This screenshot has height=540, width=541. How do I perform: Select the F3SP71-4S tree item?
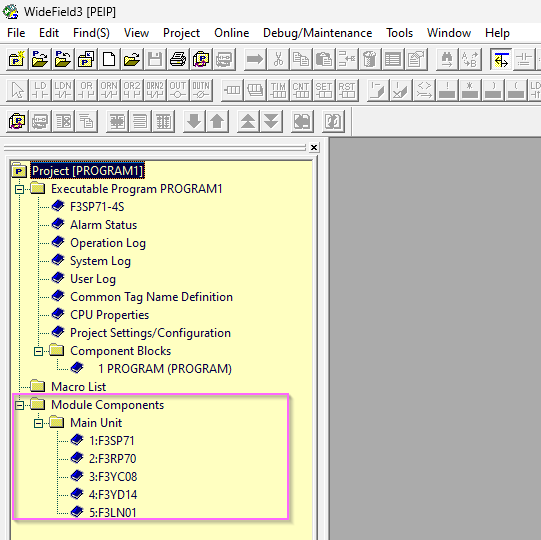[97, 207]
